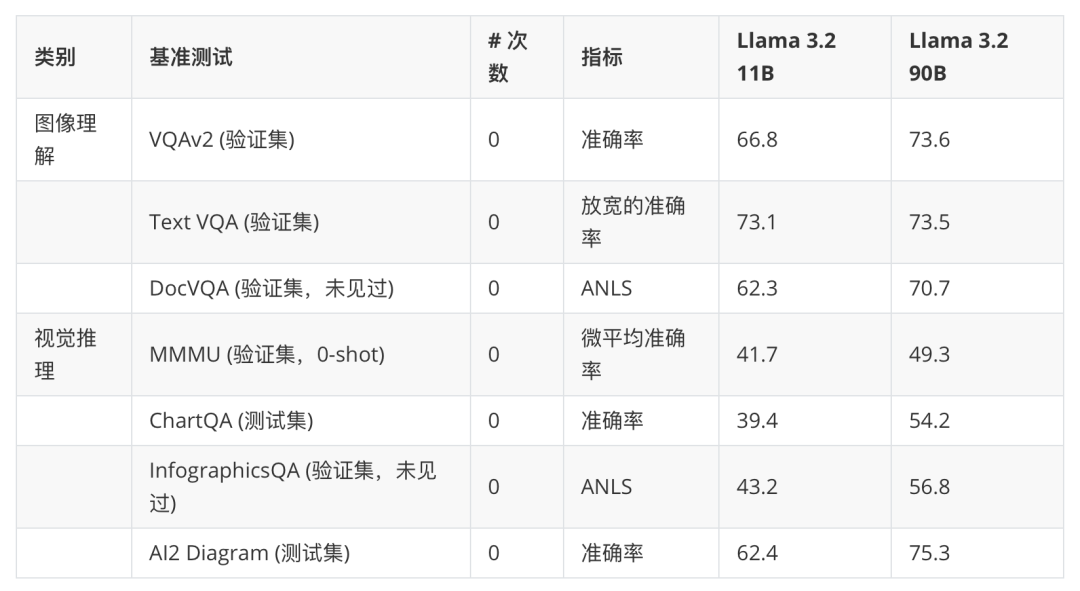The width and height of the screenshot is (1080, 591).
Task: Select the 视觉推理 category cell
Action: coord(66,354)
